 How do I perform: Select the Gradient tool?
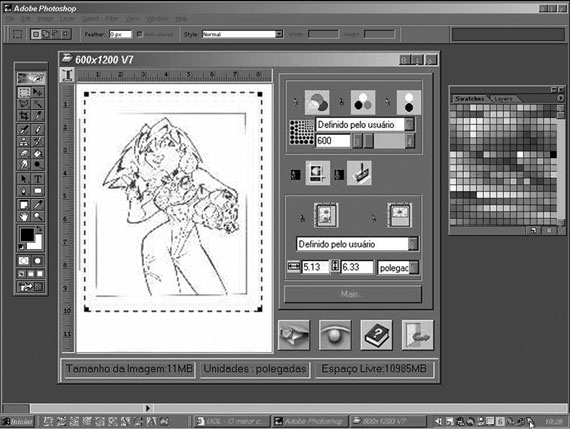point(37,153)
